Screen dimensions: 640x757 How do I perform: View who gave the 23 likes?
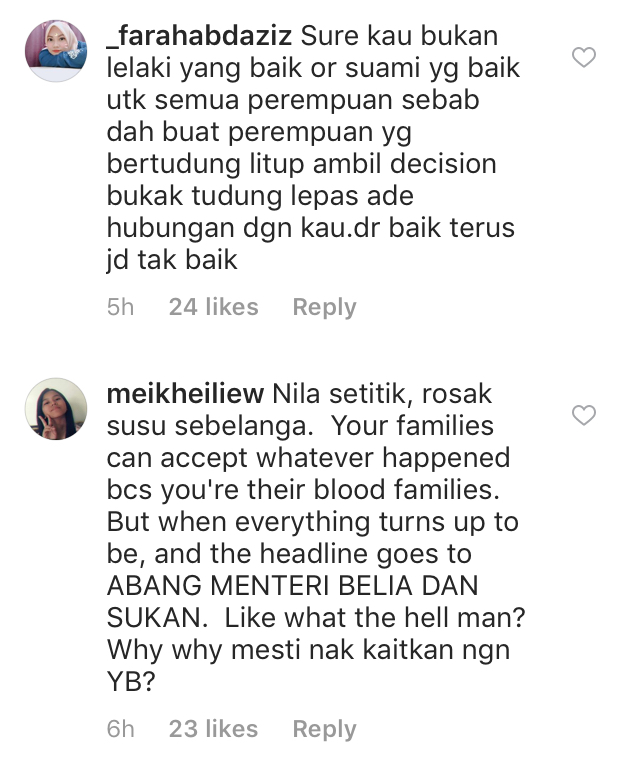213,729
